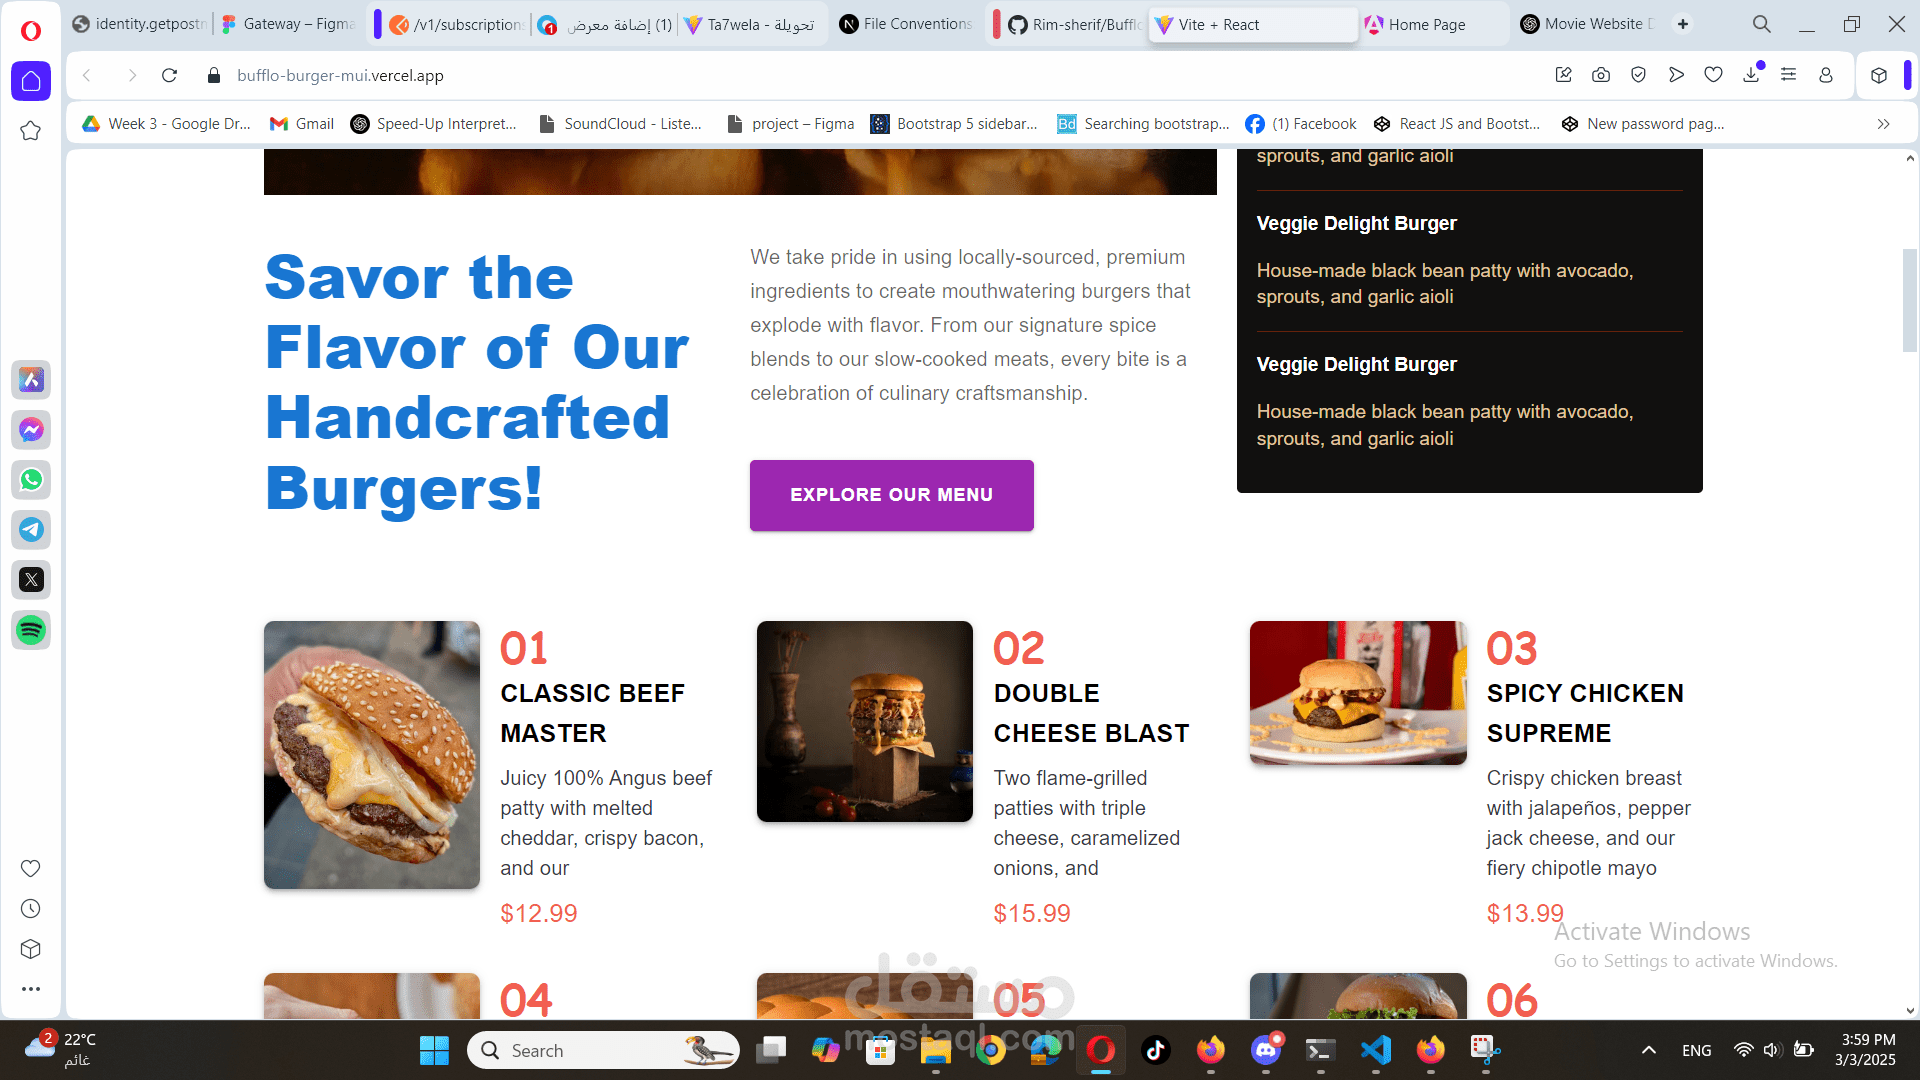
Task: Open Telegram in the sidebar
Action: pos(31,530)
